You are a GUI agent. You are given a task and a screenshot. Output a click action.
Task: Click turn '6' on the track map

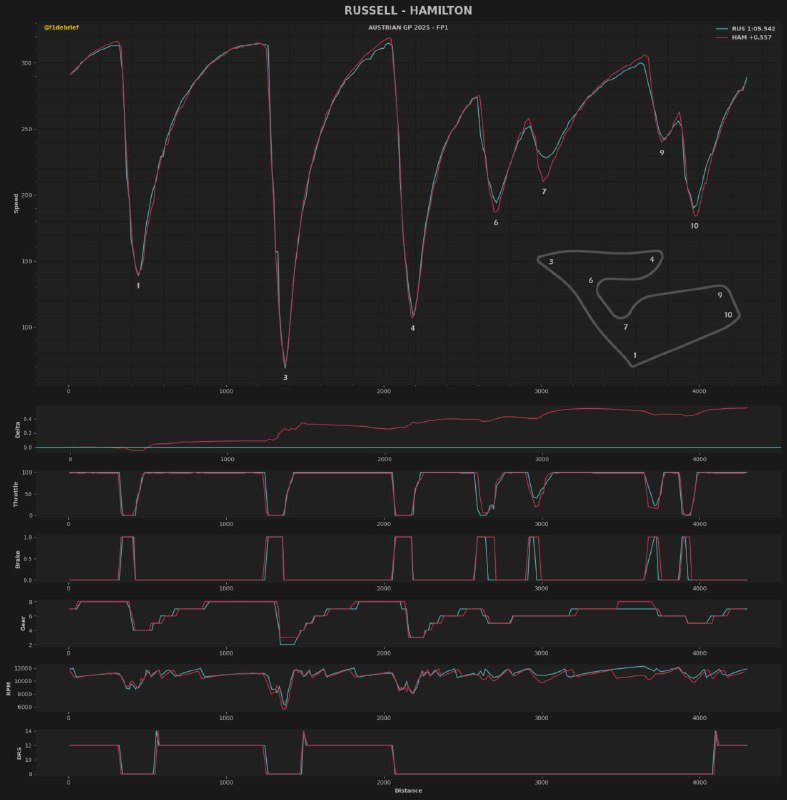591,280
